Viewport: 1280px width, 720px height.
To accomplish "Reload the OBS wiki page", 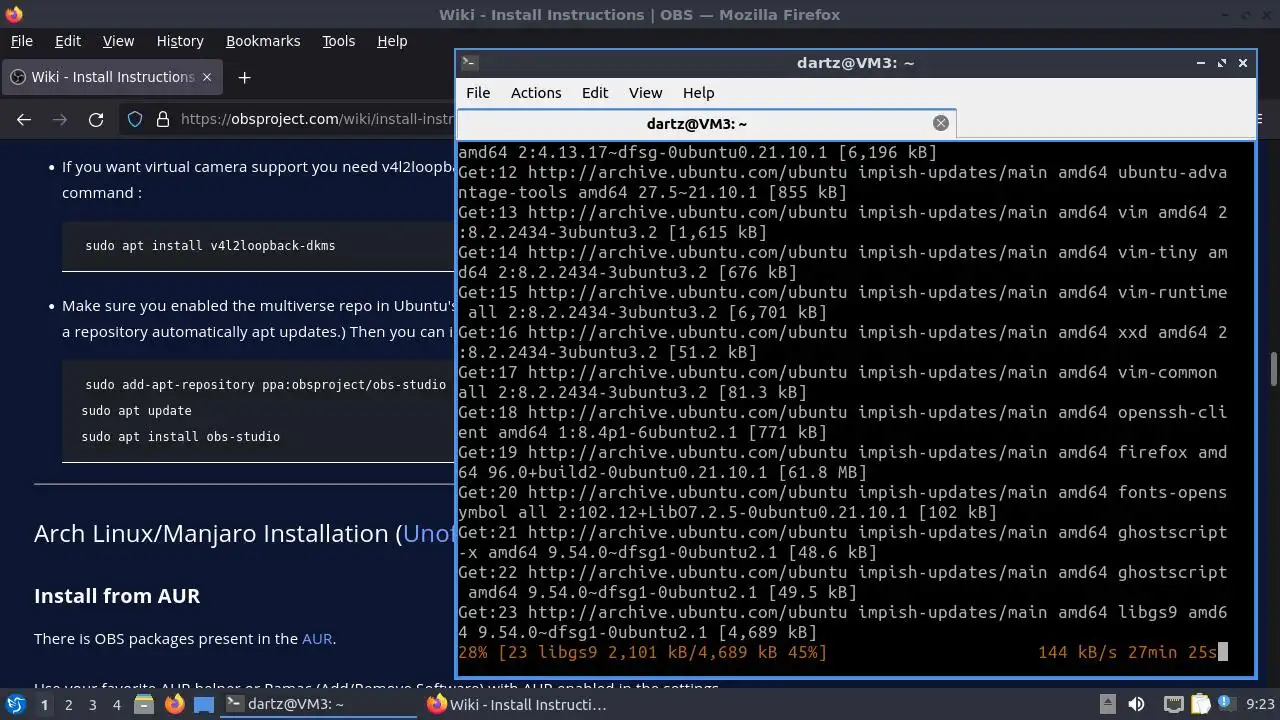I will (x=96, y=119).
